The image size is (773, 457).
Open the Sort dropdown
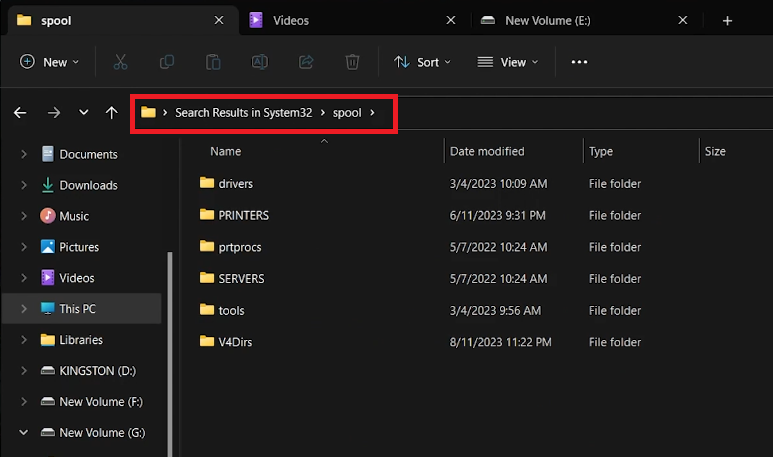pos(422,62)
